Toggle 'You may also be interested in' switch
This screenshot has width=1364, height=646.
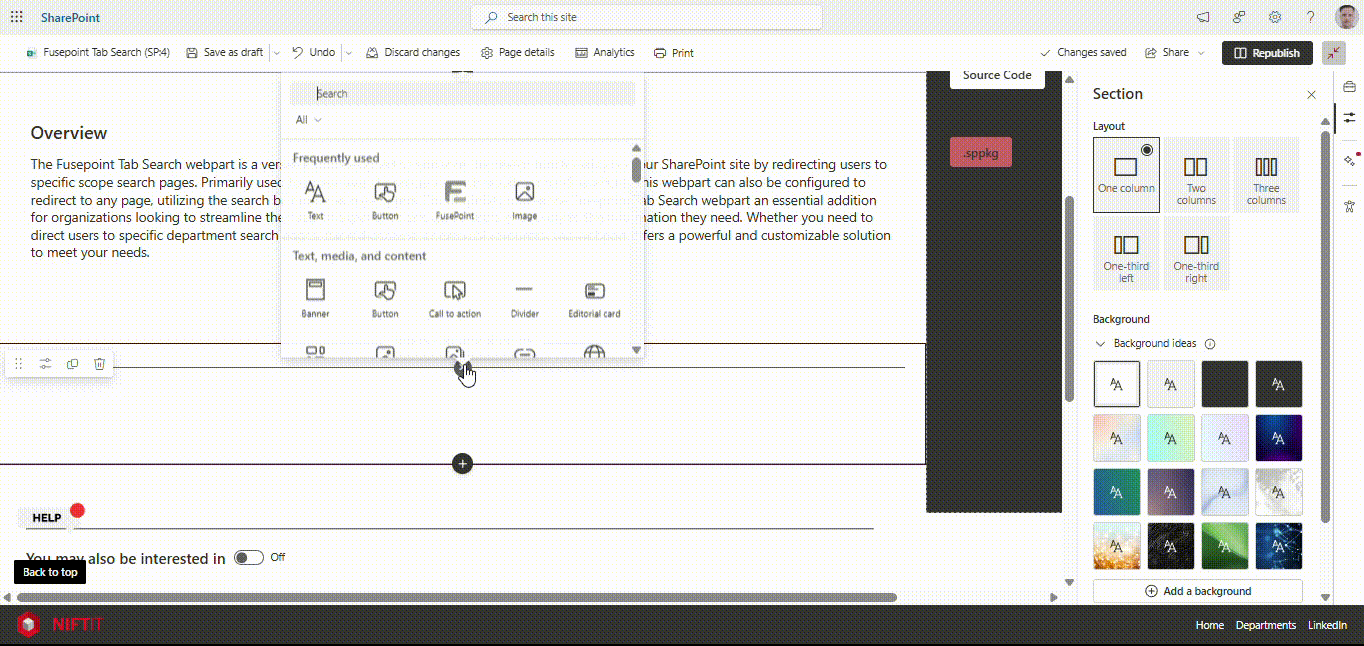(x=249, y=558)
